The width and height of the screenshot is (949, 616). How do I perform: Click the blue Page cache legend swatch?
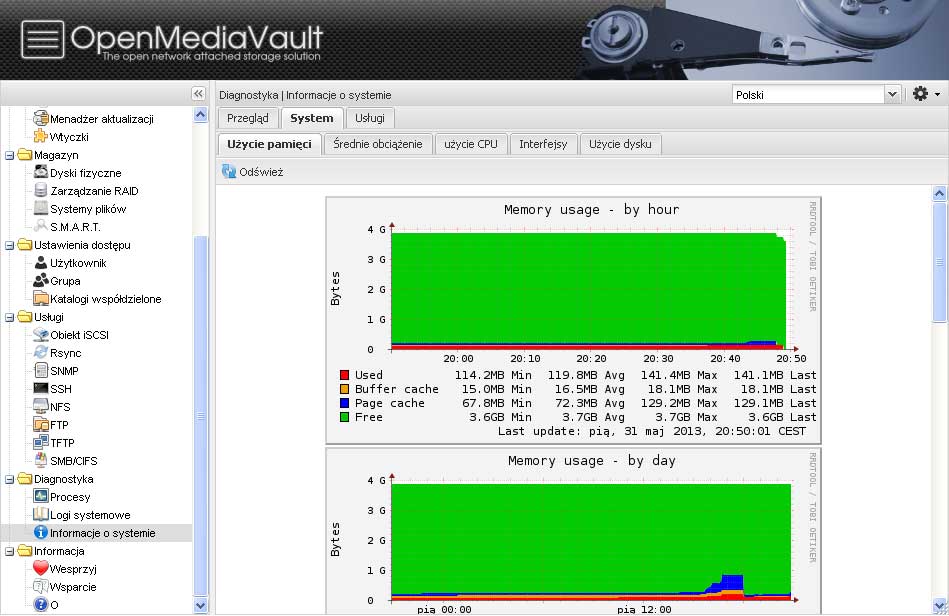coord(344,403)
